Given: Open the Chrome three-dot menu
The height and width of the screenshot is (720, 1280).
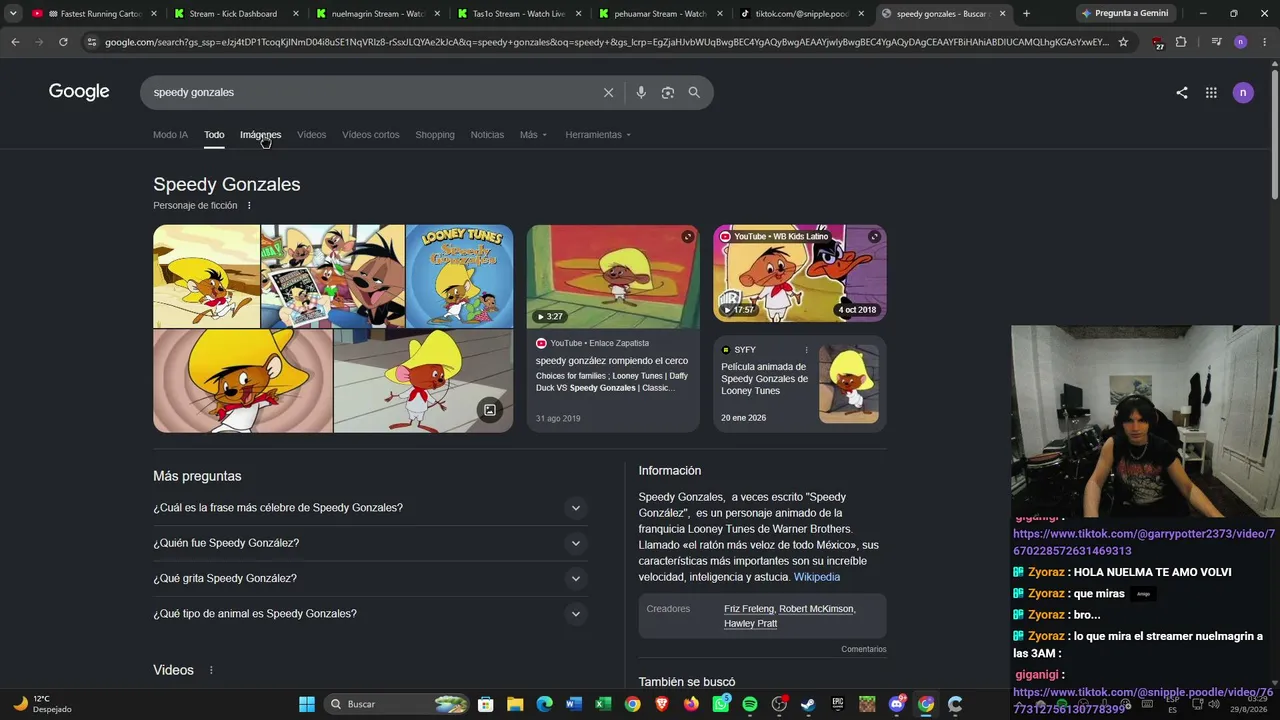Looking at the screenshot, I should click(1264, 42).
